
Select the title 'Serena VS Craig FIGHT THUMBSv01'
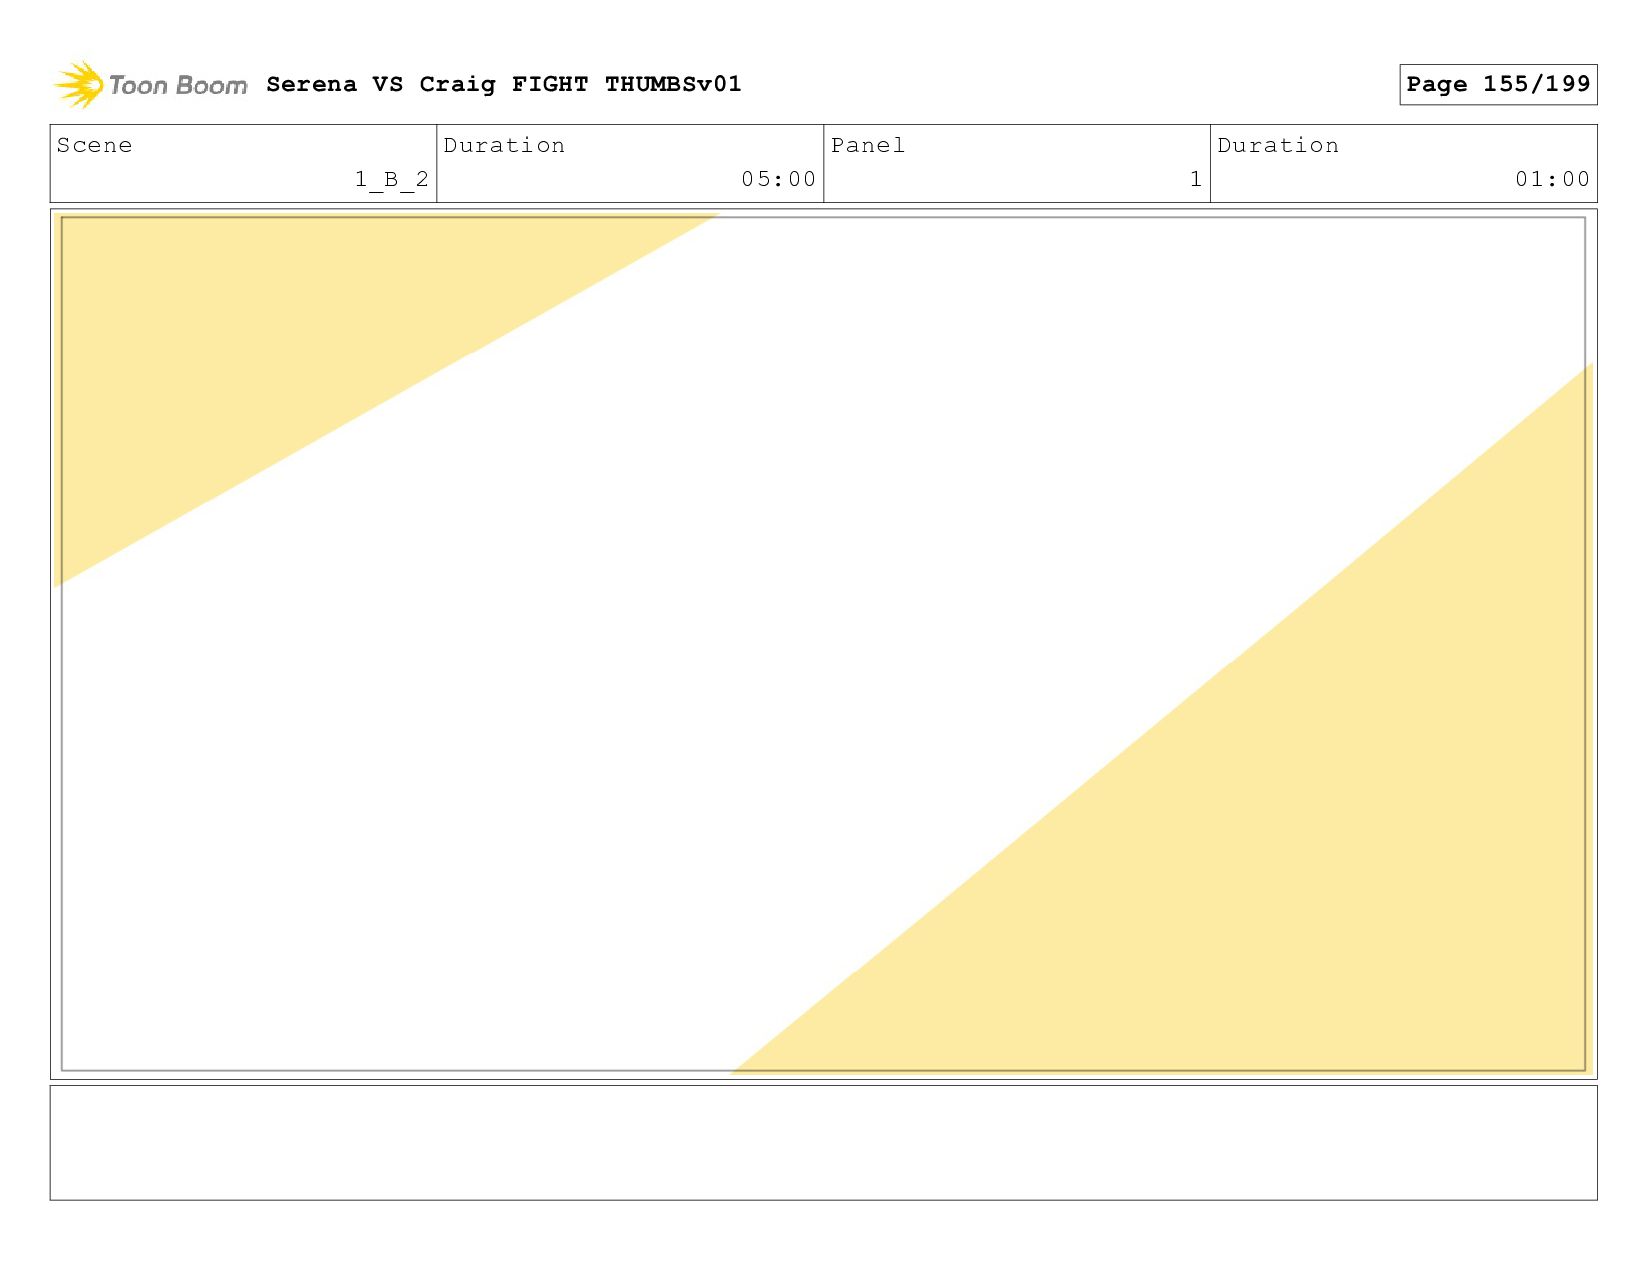pyautogui.click(x=504, y=84)
